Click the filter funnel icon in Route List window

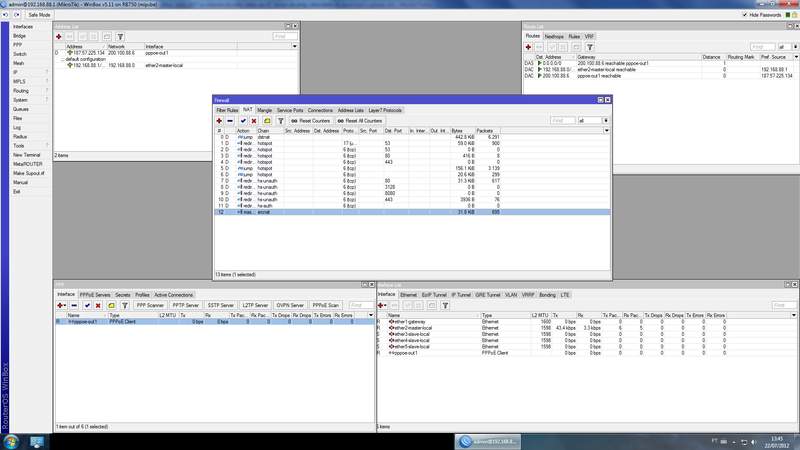click(x=590, y=47)
